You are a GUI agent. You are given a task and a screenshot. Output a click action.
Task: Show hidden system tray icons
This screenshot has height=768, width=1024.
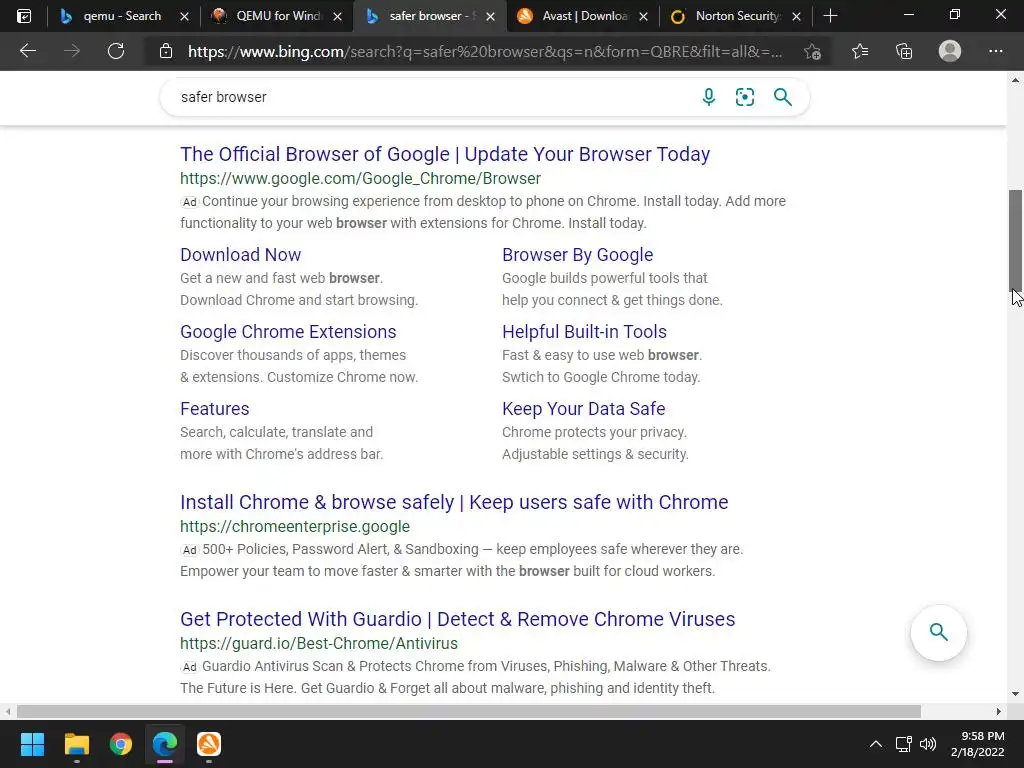tap(876, 744)
